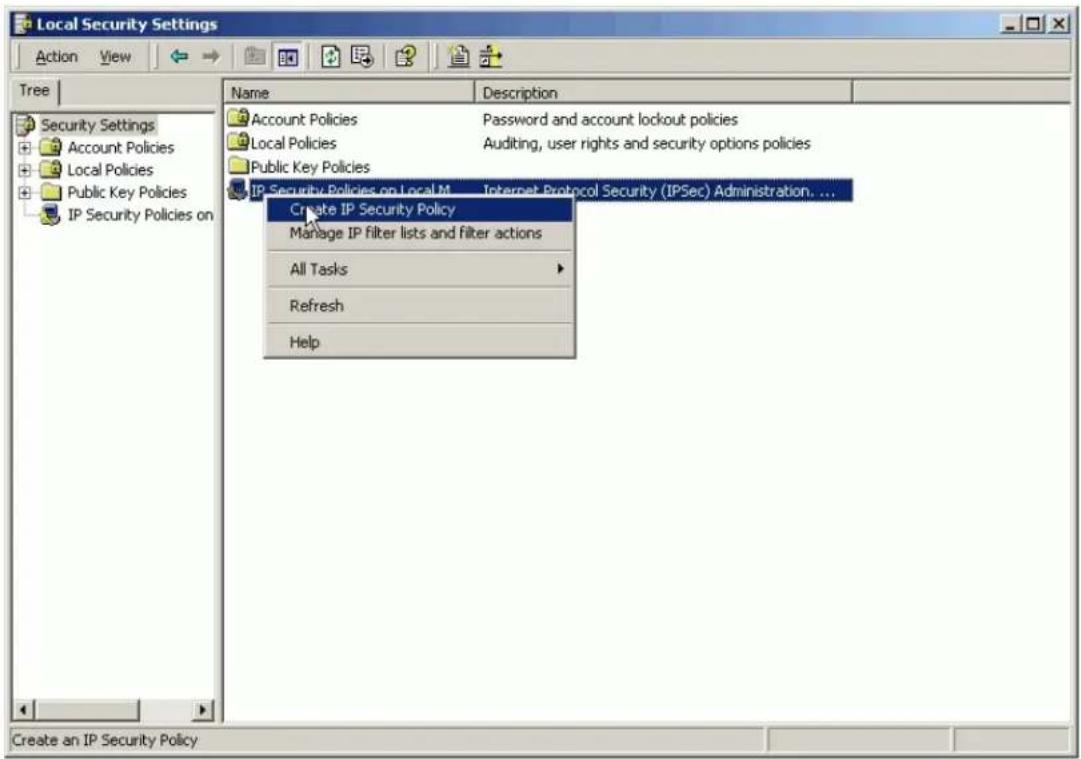
Task: Click the Create IP Security Policy toolbar icon
Action: 458,57
